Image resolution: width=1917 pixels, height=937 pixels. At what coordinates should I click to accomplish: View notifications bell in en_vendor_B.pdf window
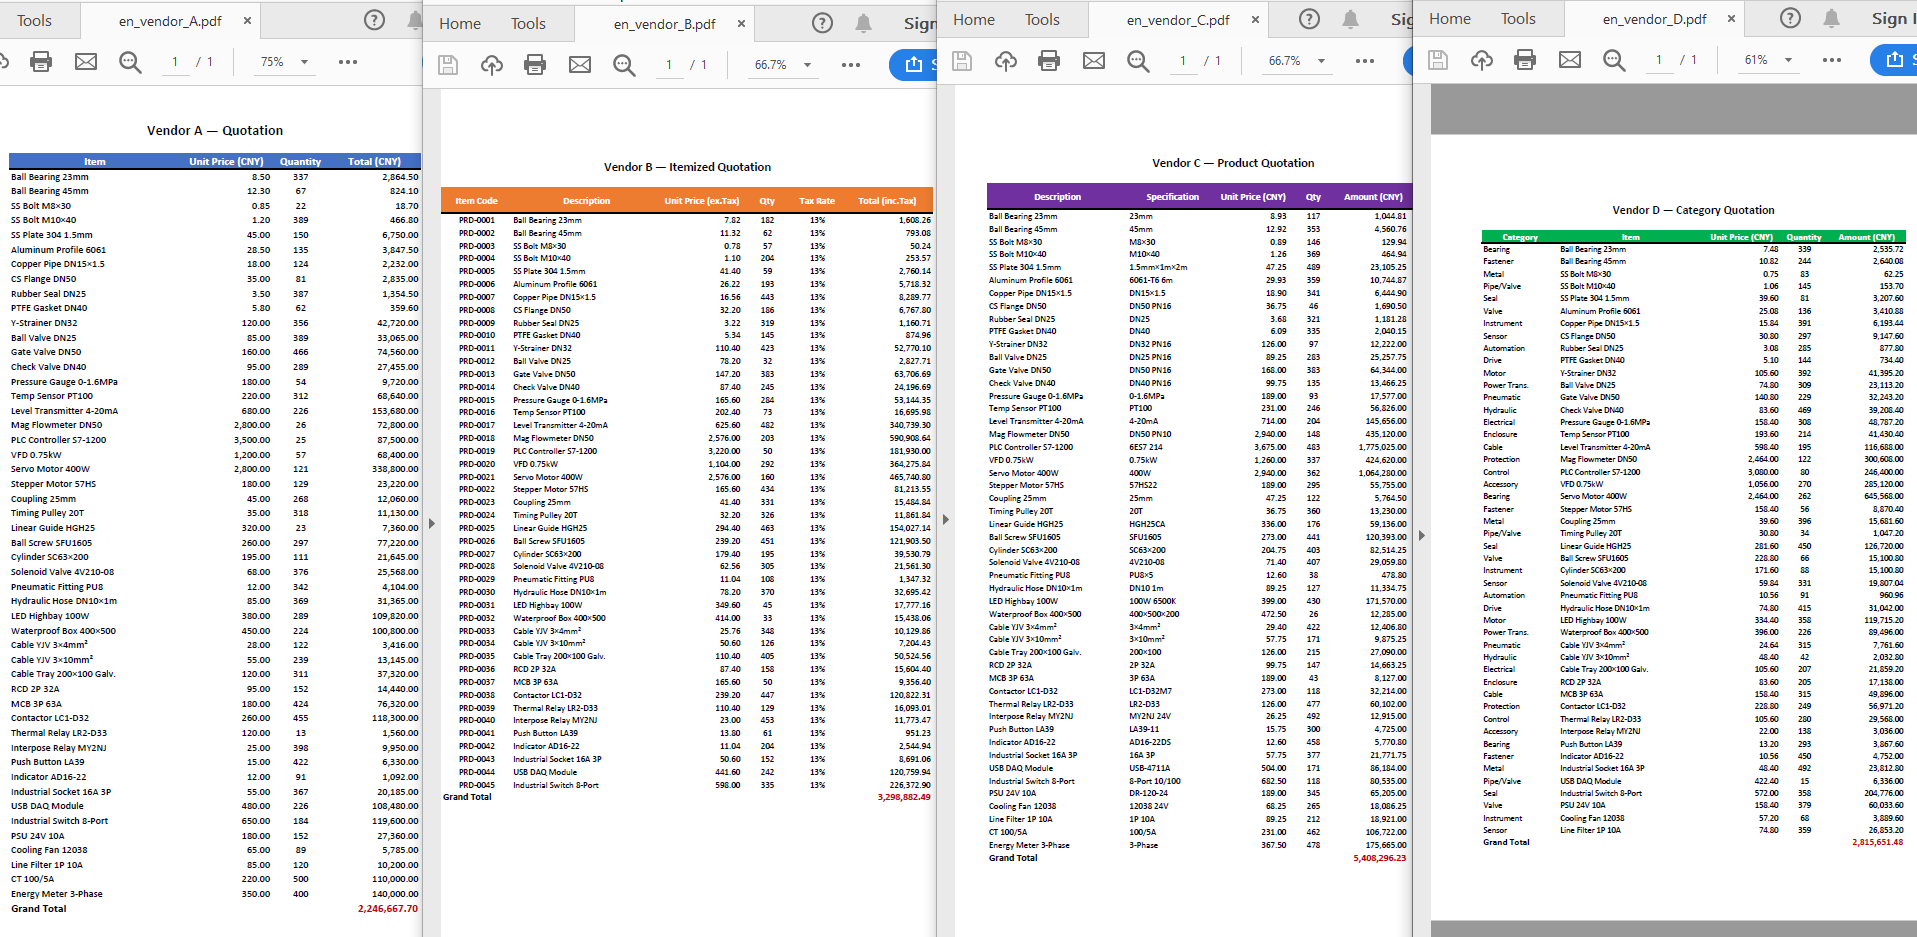point(864,23)
